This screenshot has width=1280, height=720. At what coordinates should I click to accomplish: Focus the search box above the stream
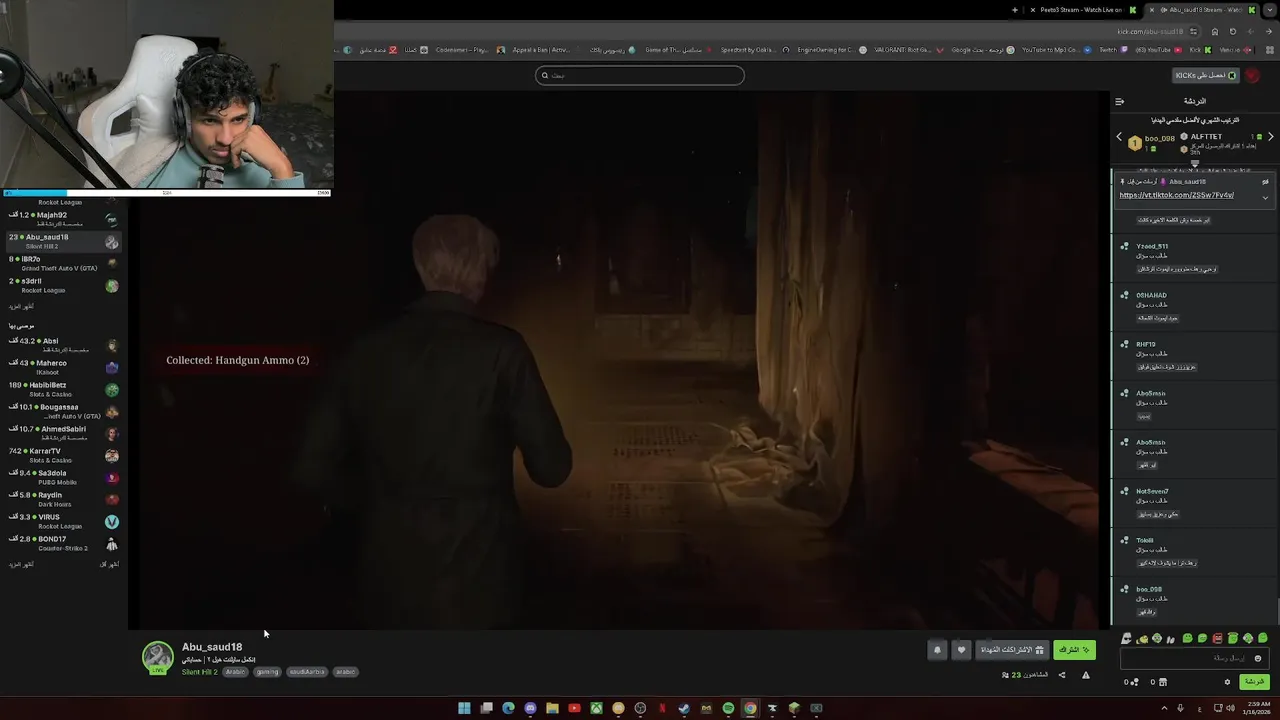pyautogui.click(x=640, y=75)
